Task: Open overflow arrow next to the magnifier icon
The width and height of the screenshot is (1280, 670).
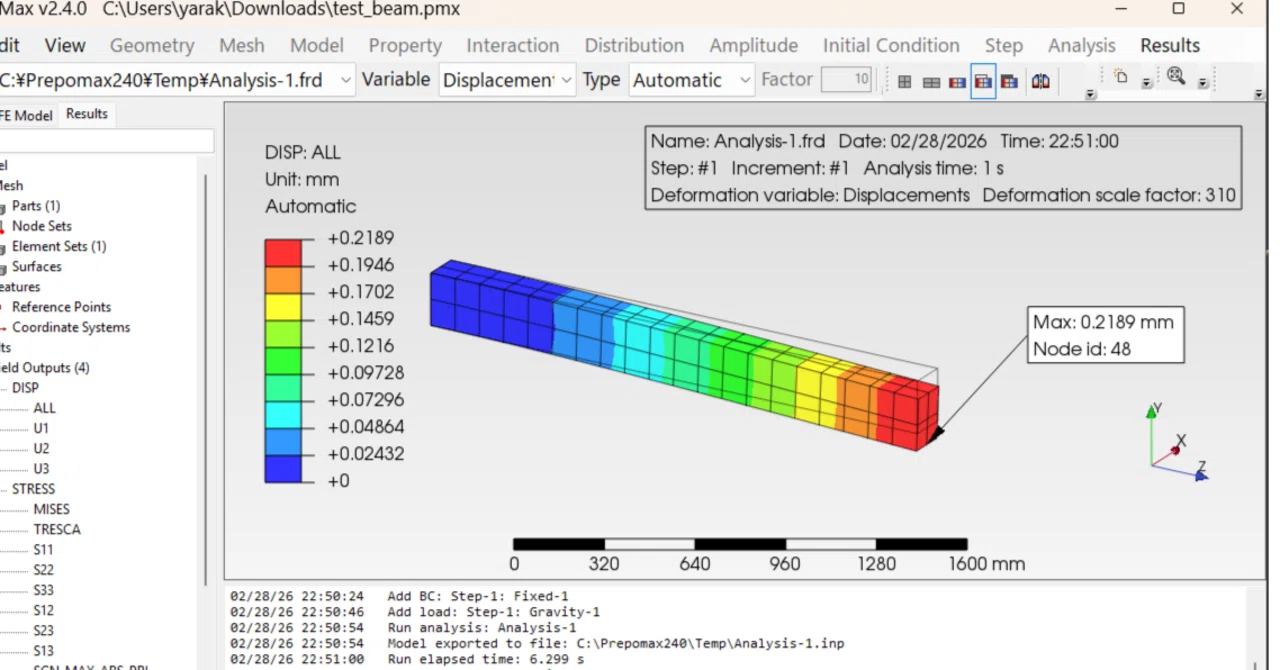Action: coord(1203,83)
